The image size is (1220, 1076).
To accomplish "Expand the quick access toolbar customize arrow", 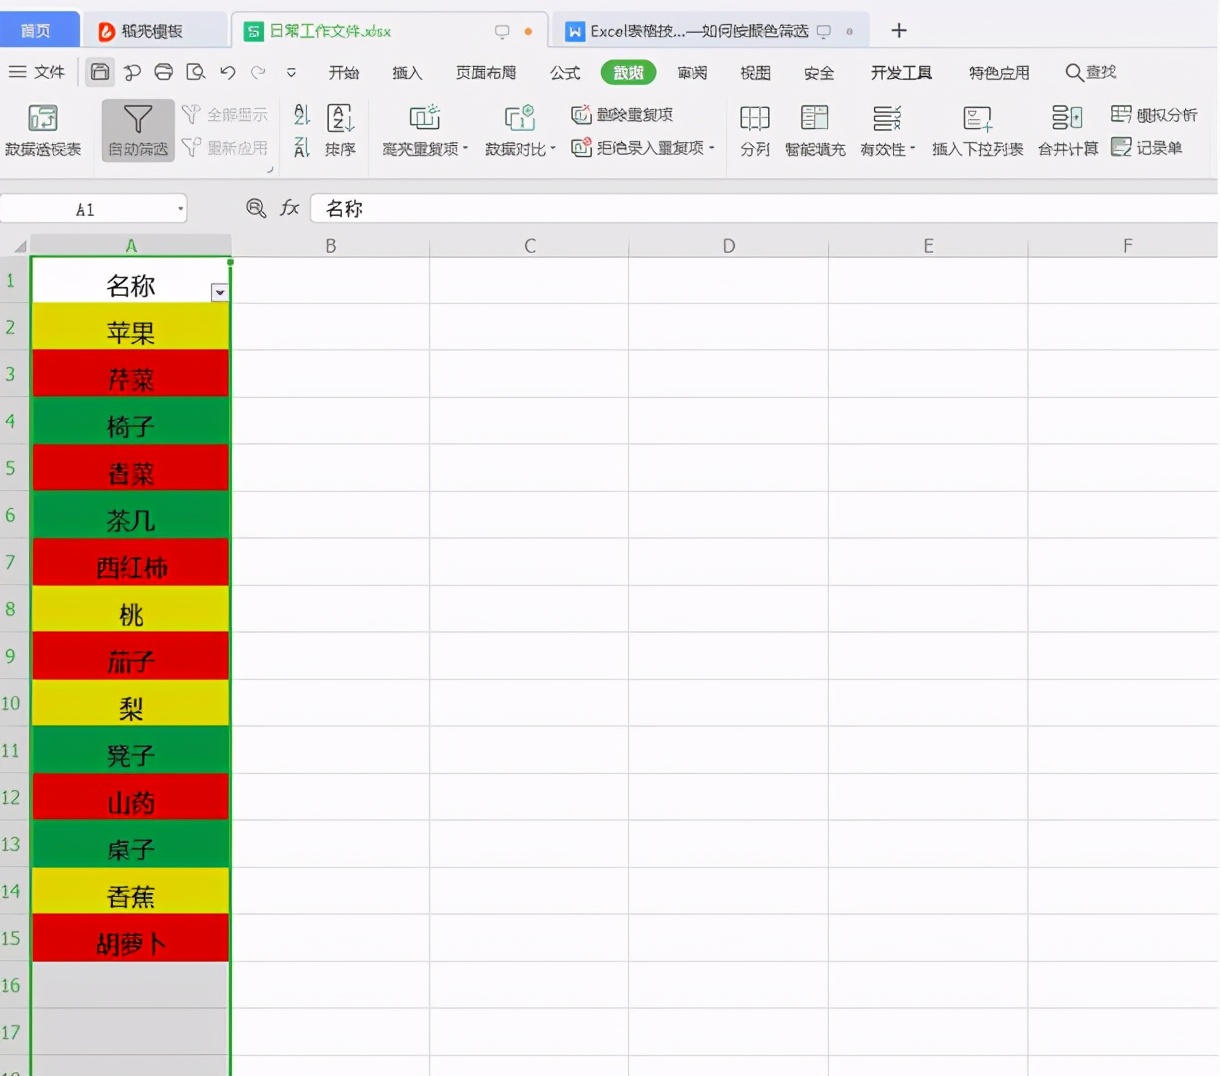I will coord(291,72).
